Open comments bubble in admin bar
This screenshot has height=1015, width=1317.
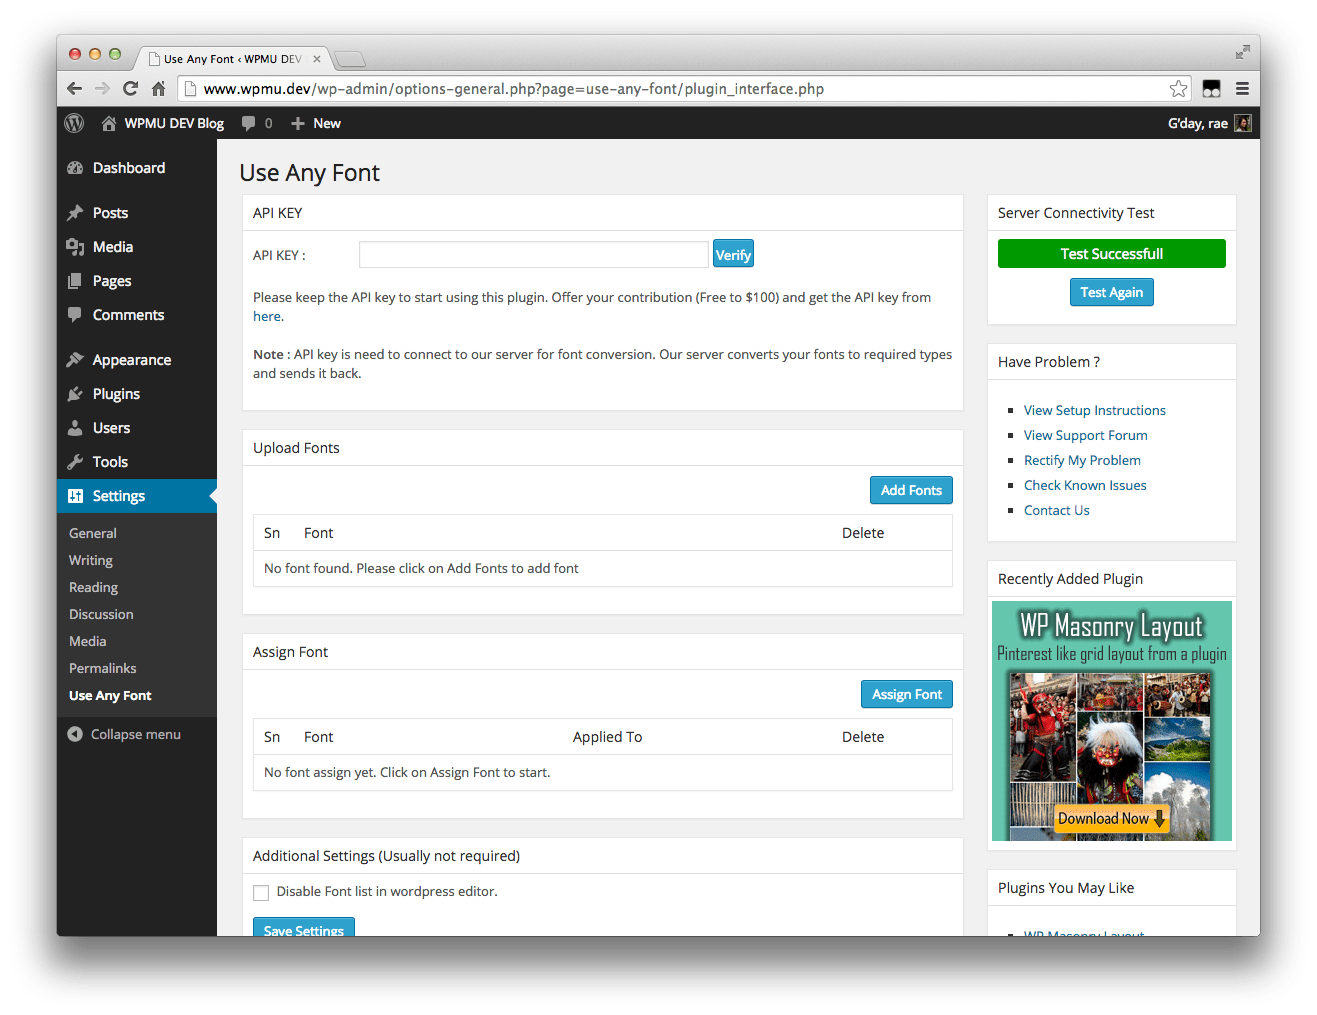coord(249,124)
